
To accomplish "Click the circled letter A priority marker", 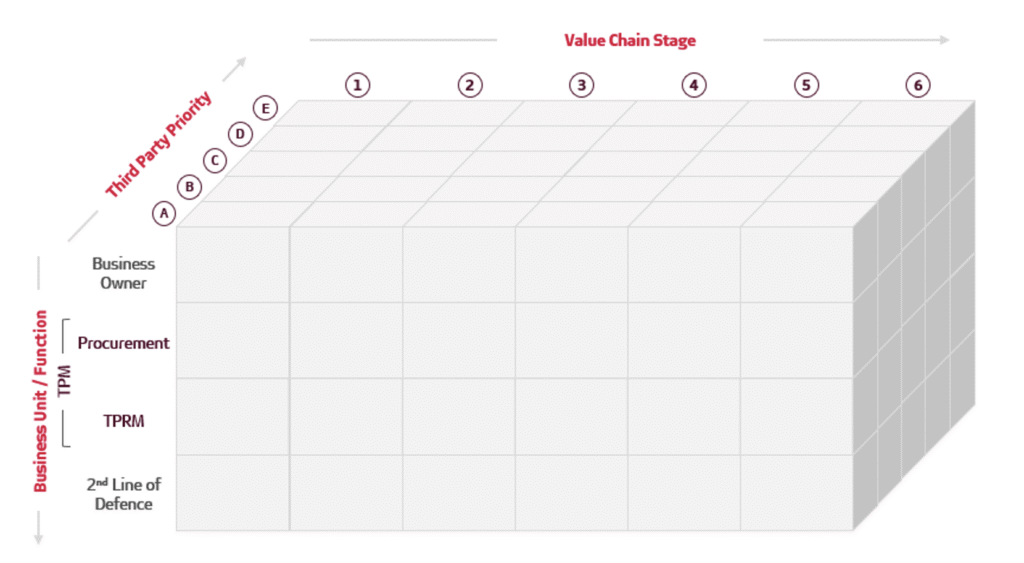I will point(164,212).
